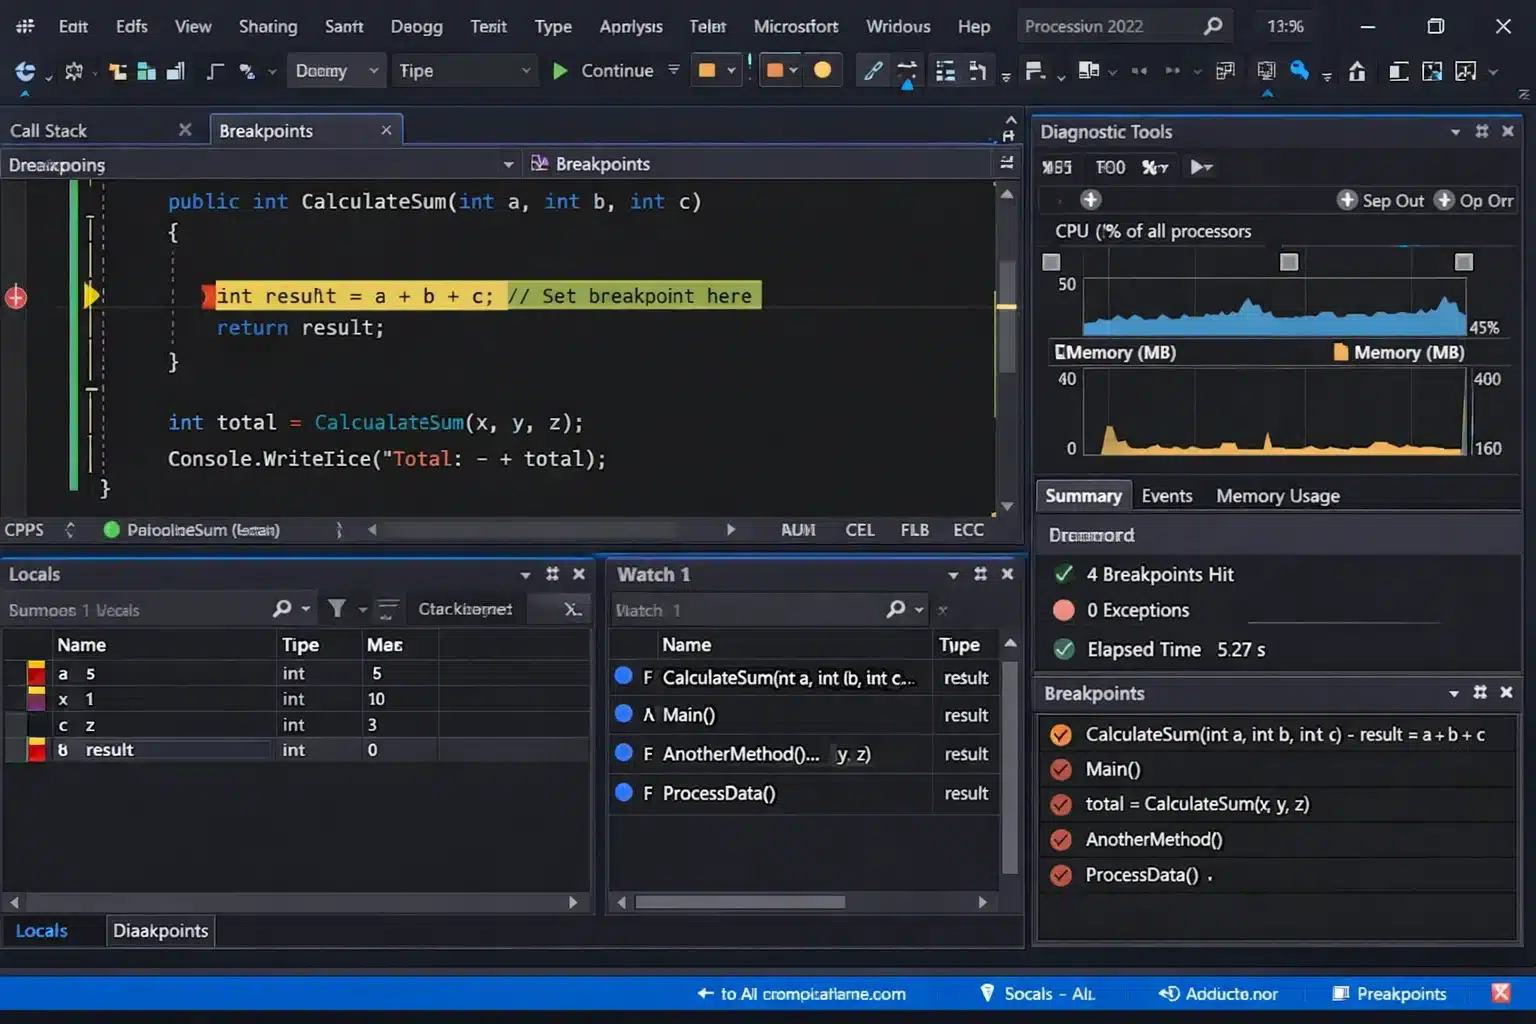
Task: Select the Events tab label
Action: tap(1167, 495)
